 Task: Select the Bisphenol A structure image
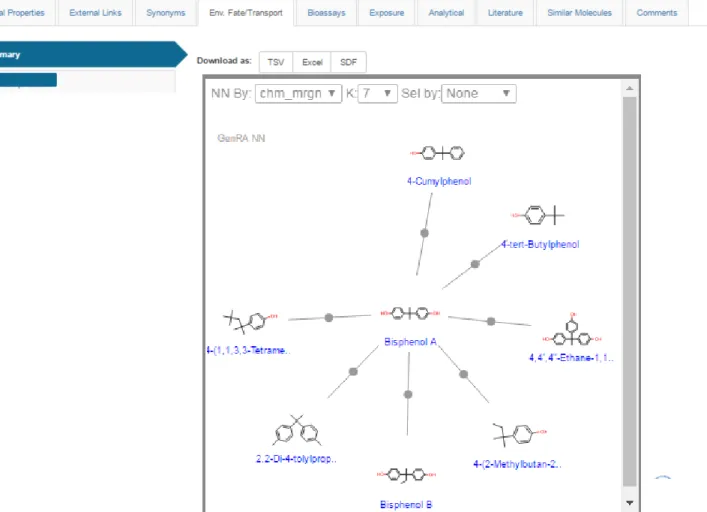pos(410,313)
